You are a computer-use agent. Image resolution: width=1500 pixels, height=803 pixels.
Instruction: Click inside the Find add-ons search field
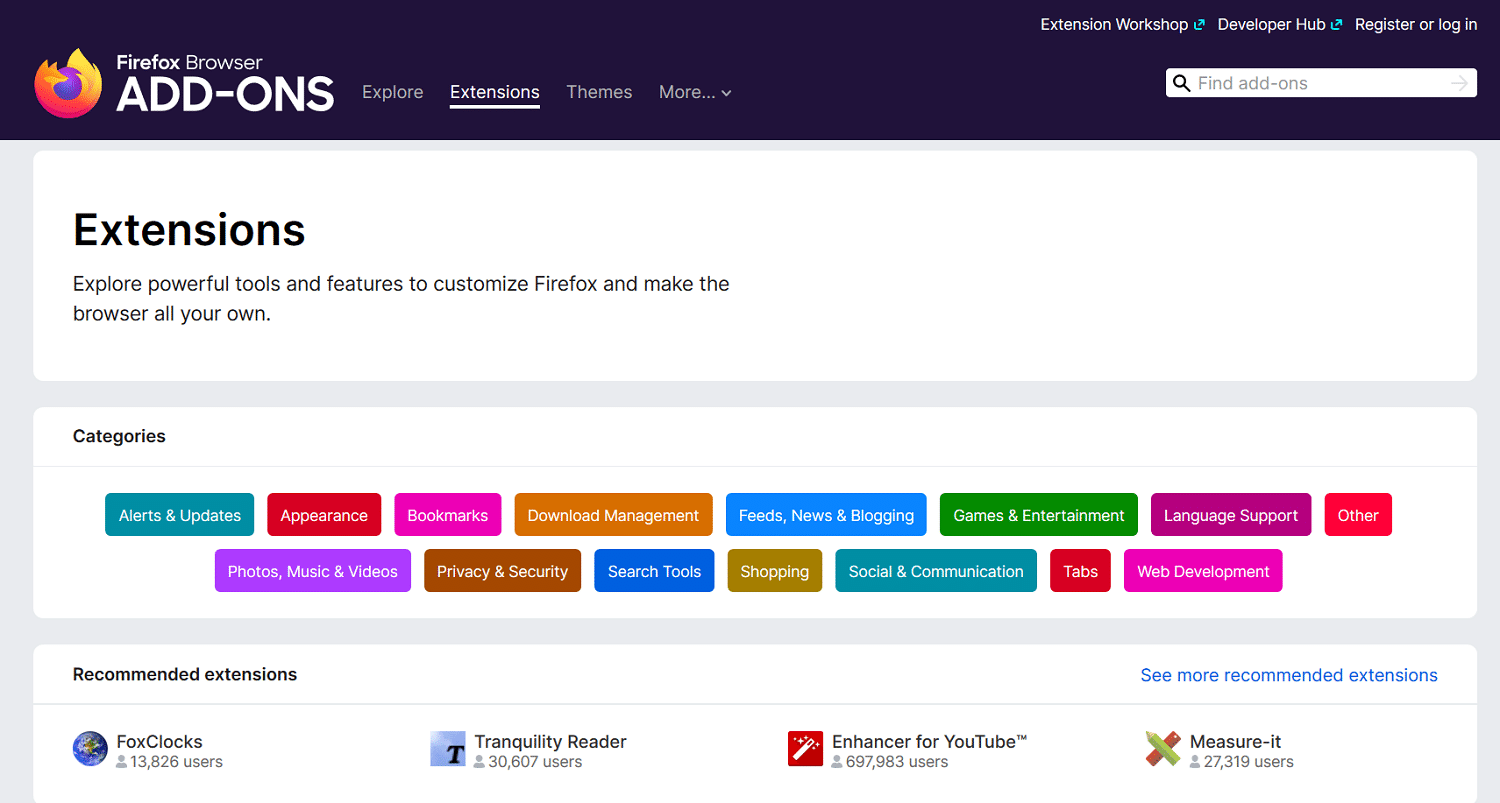(1300, 83)
